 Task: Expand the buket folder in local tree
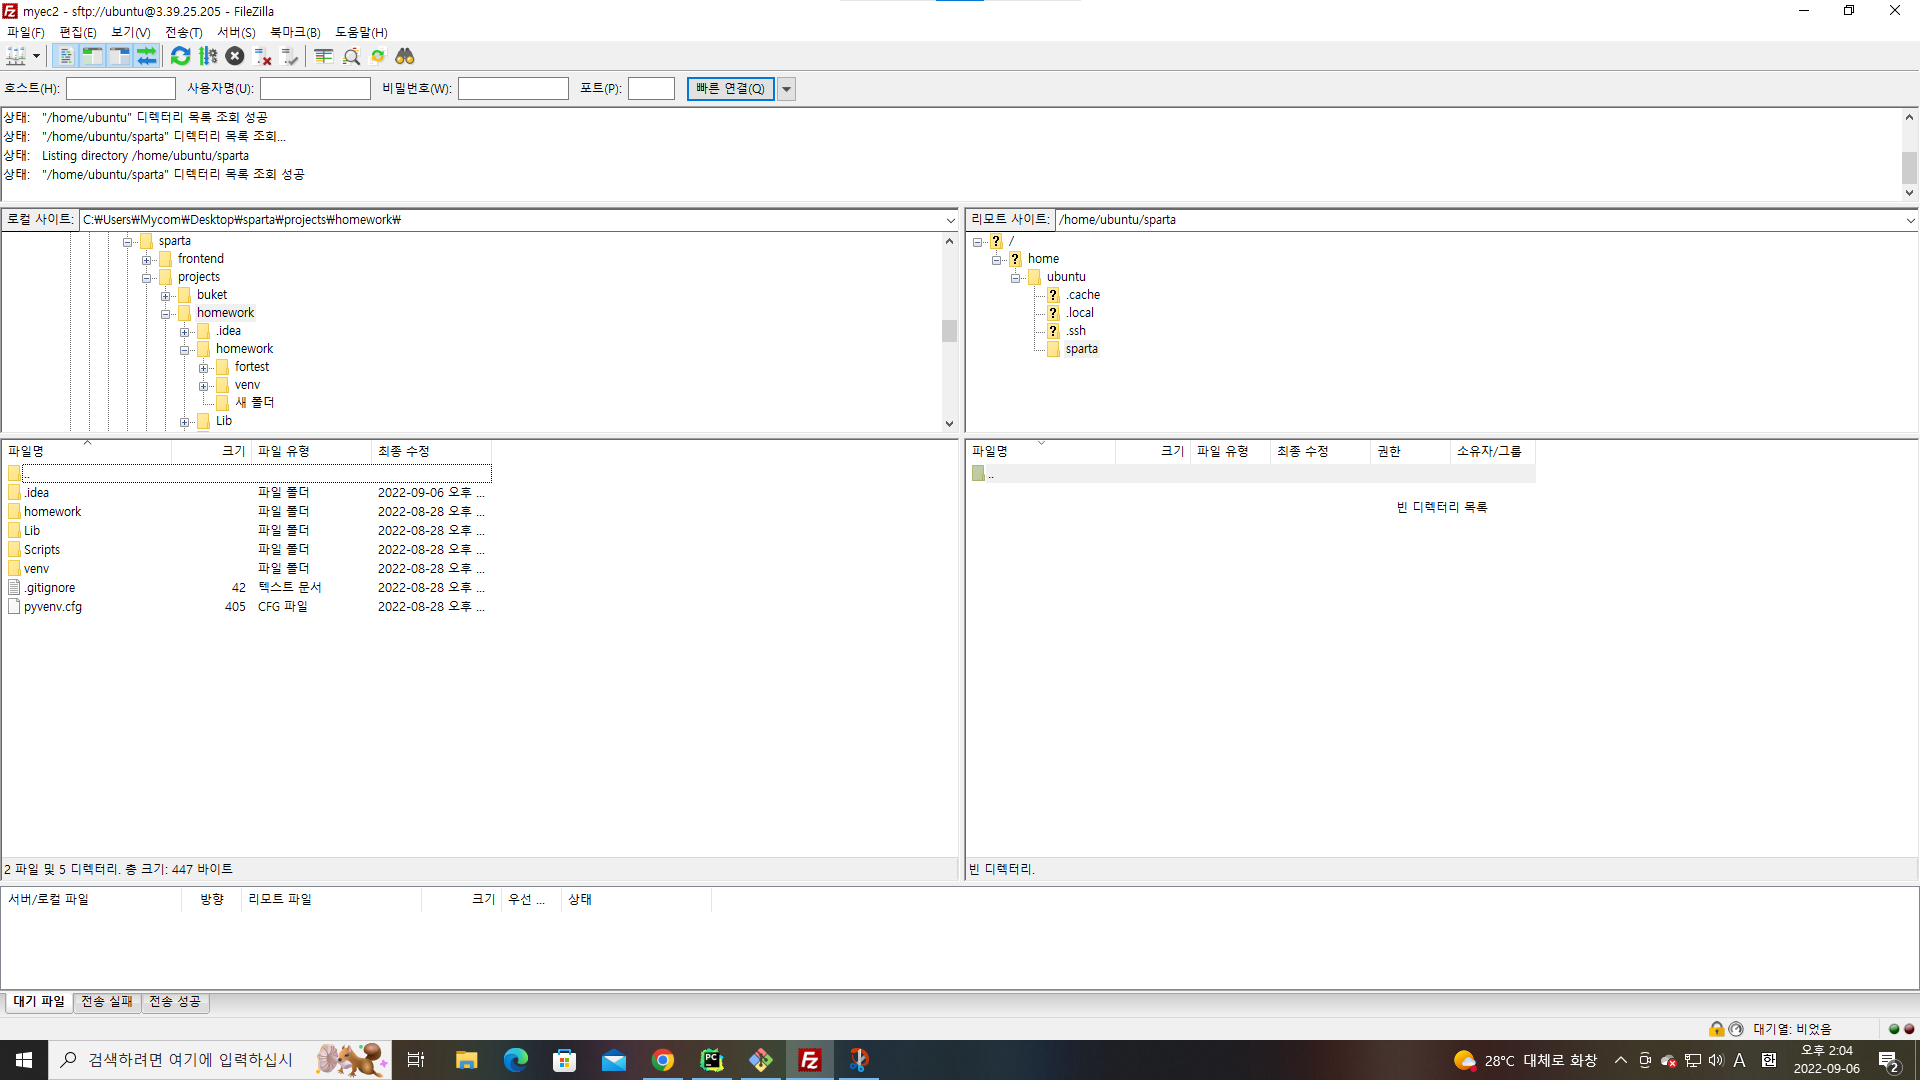pos(166,296)
